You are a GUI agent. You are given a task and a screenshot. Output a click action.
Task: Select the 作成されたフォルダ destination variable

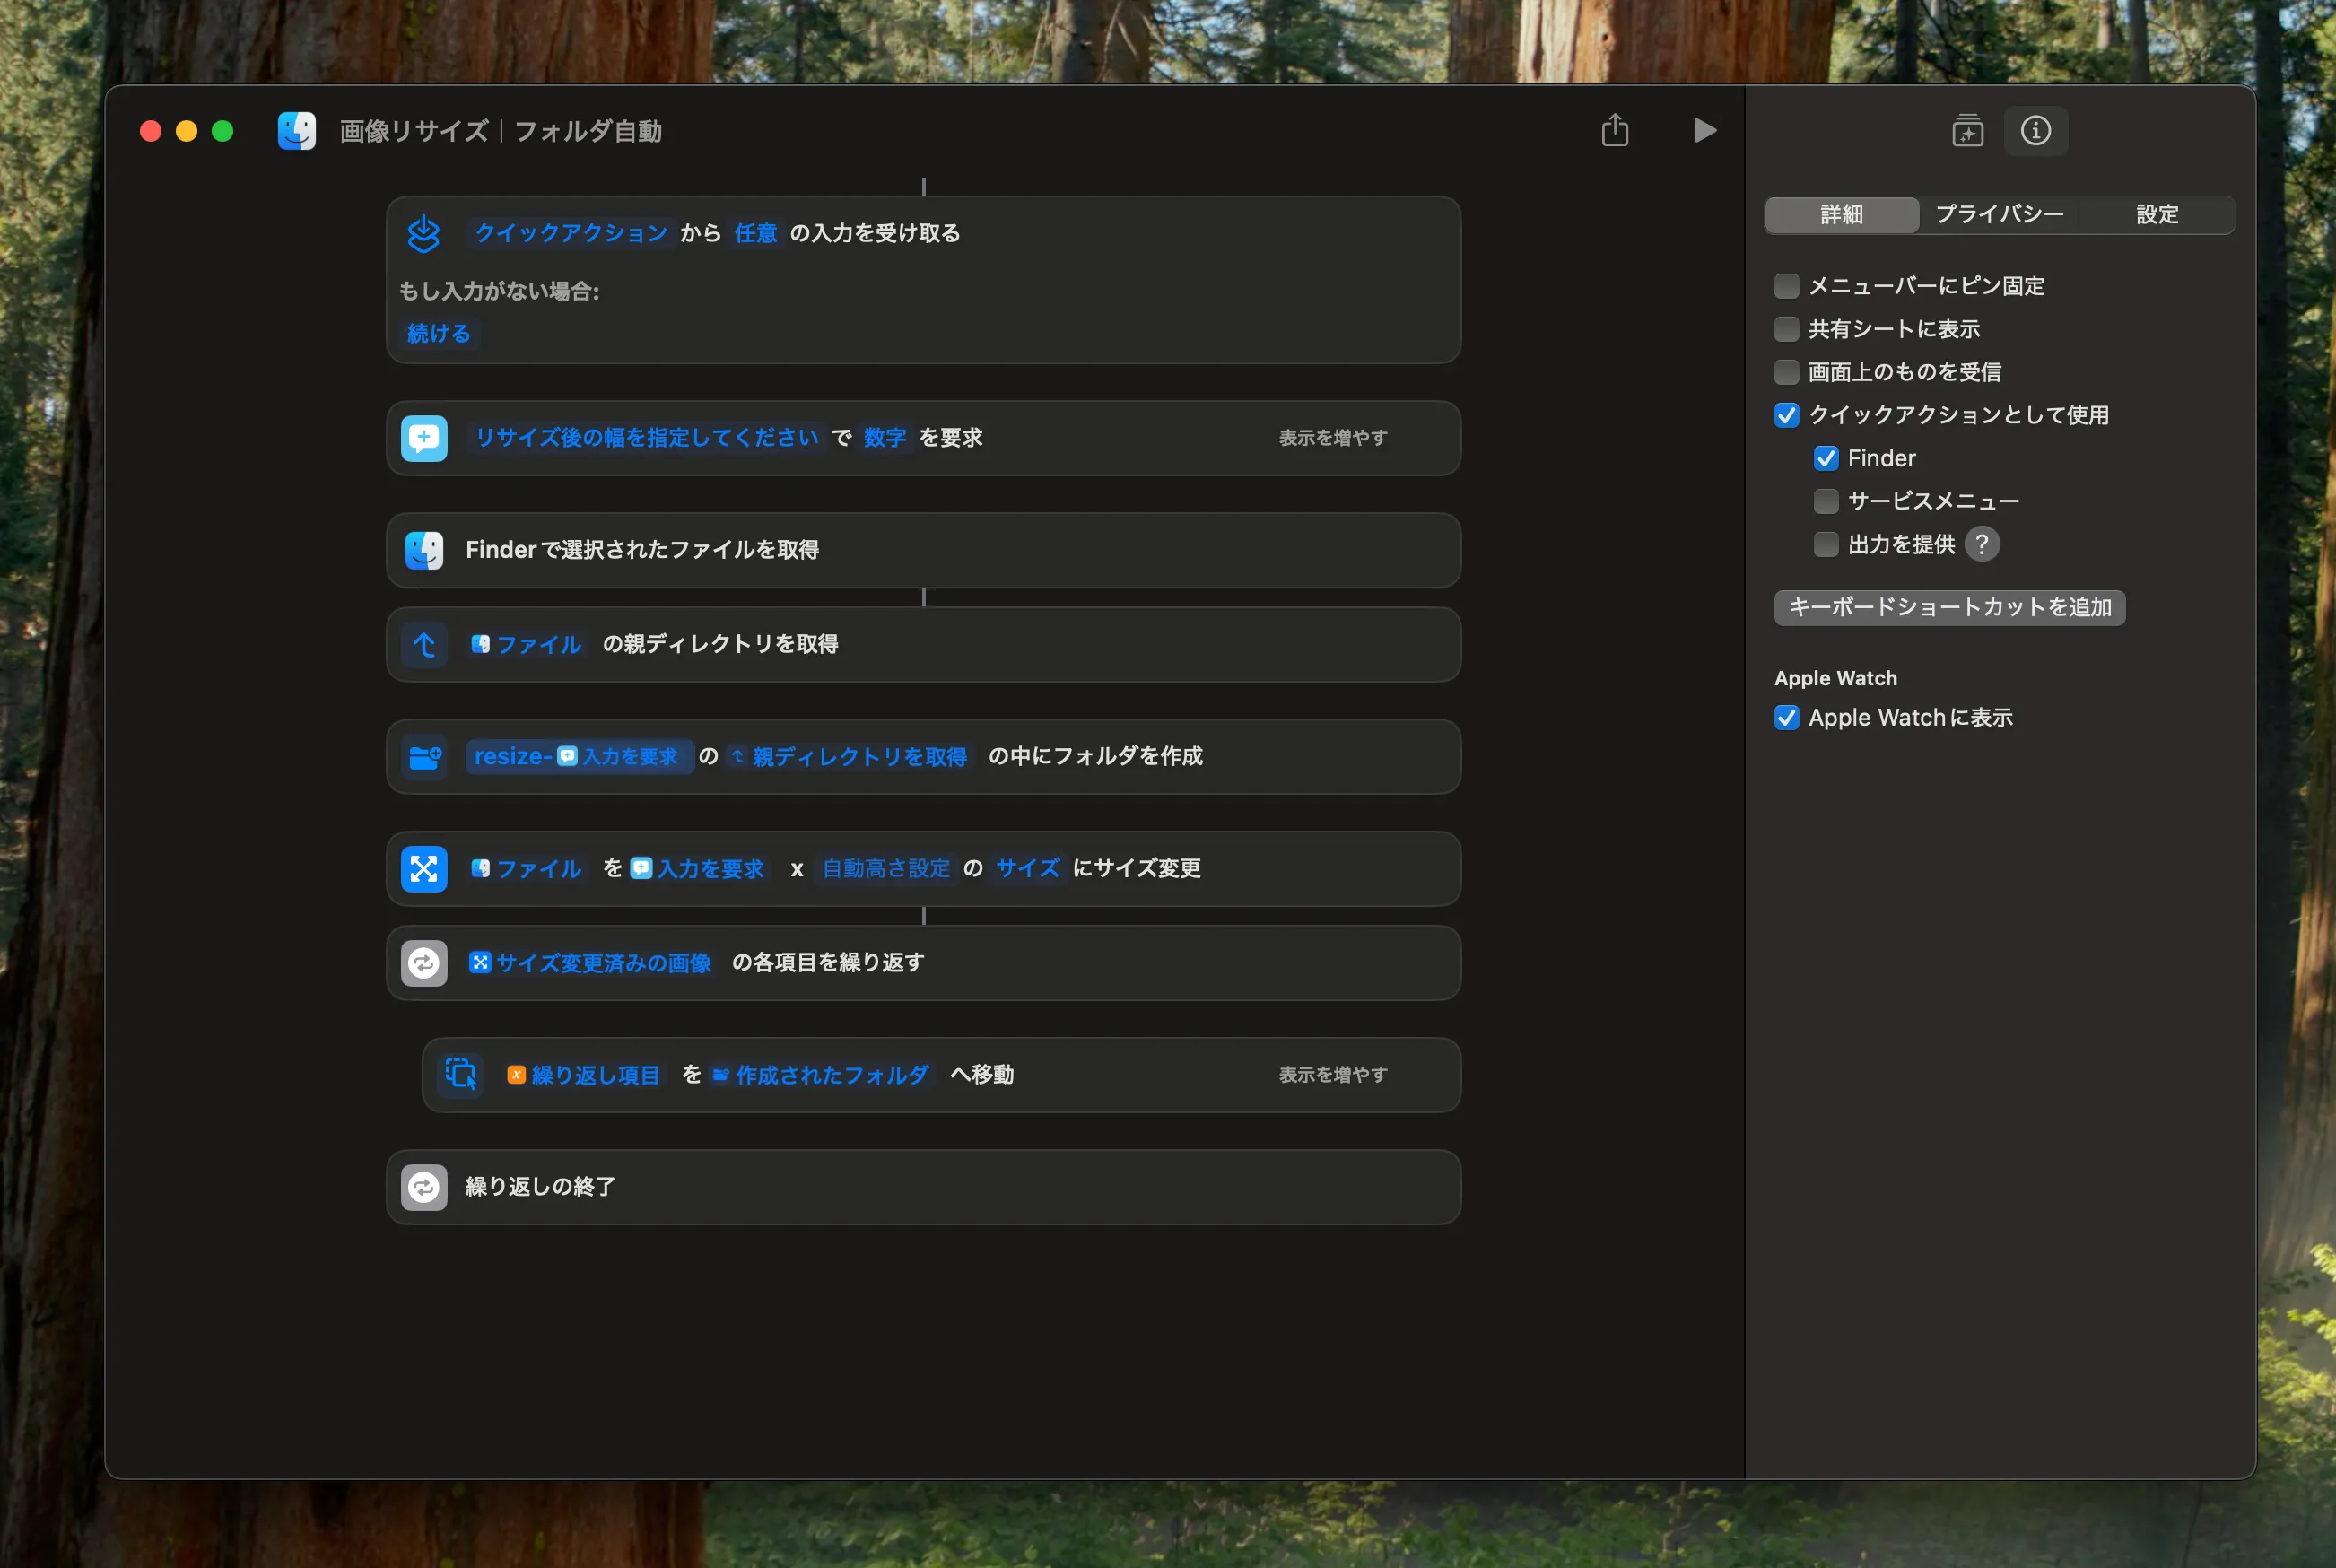coord(820,1075)
